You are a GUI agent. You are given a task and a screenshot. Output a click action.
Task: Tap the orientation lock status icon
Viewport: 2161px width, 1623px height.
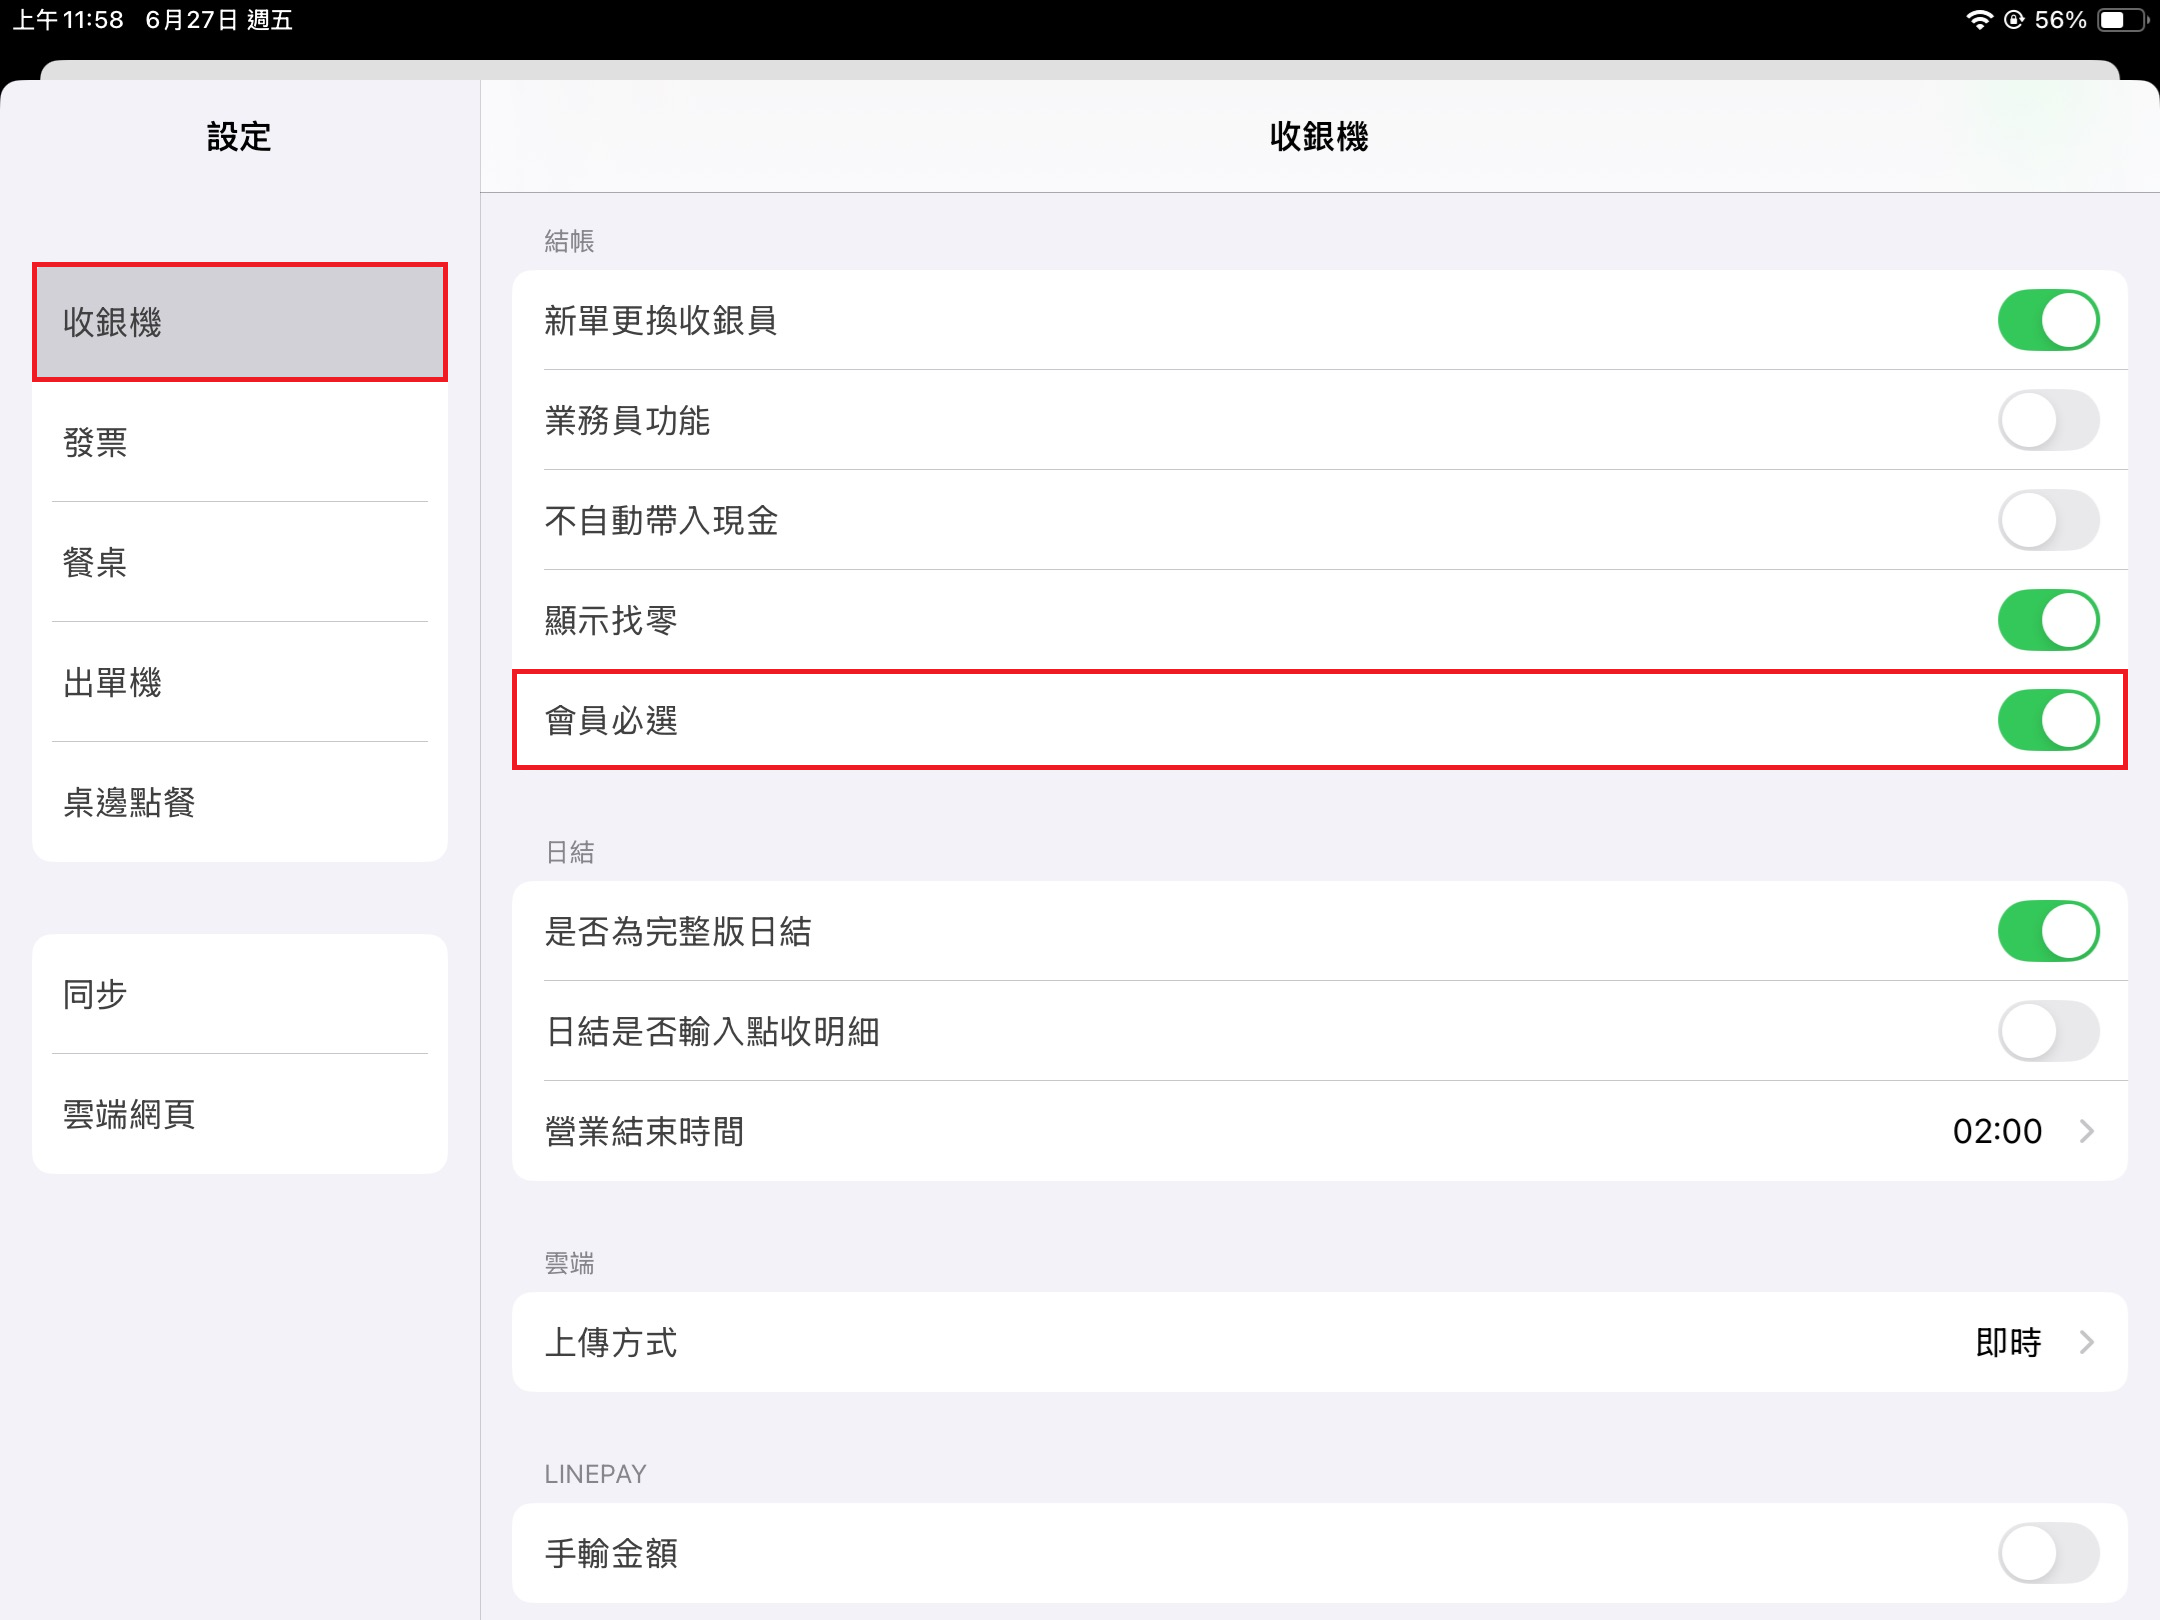(x=2014, y=20)
